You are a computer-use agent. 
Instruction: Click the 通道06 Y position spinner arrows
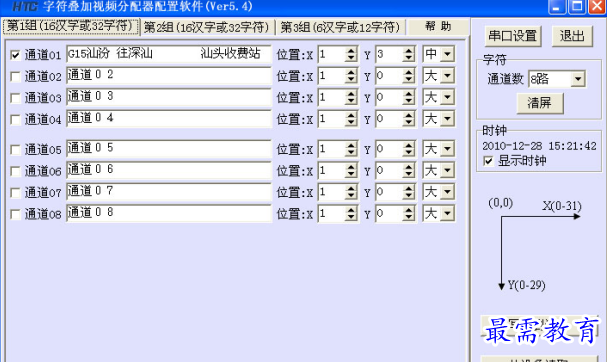(409, 171)
